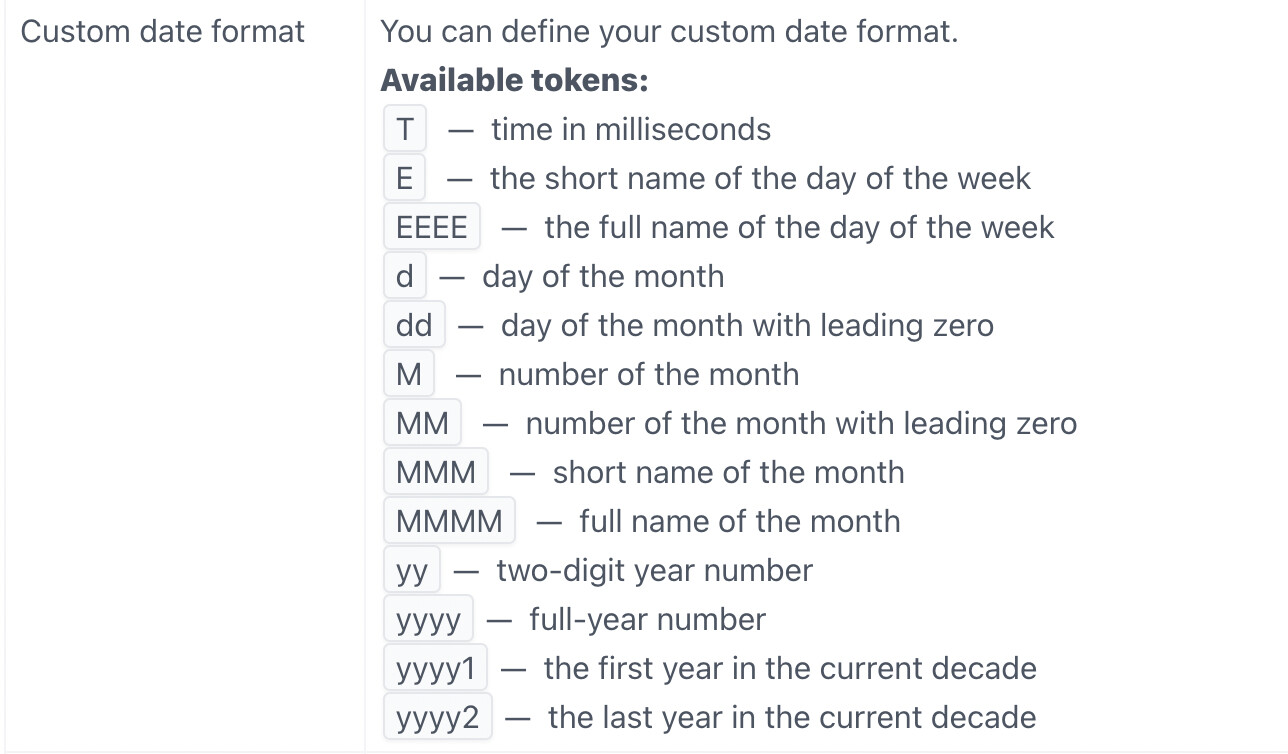Click "the last year in the current decade" text
Viewport: 1288px width, 754px height.
791,718
